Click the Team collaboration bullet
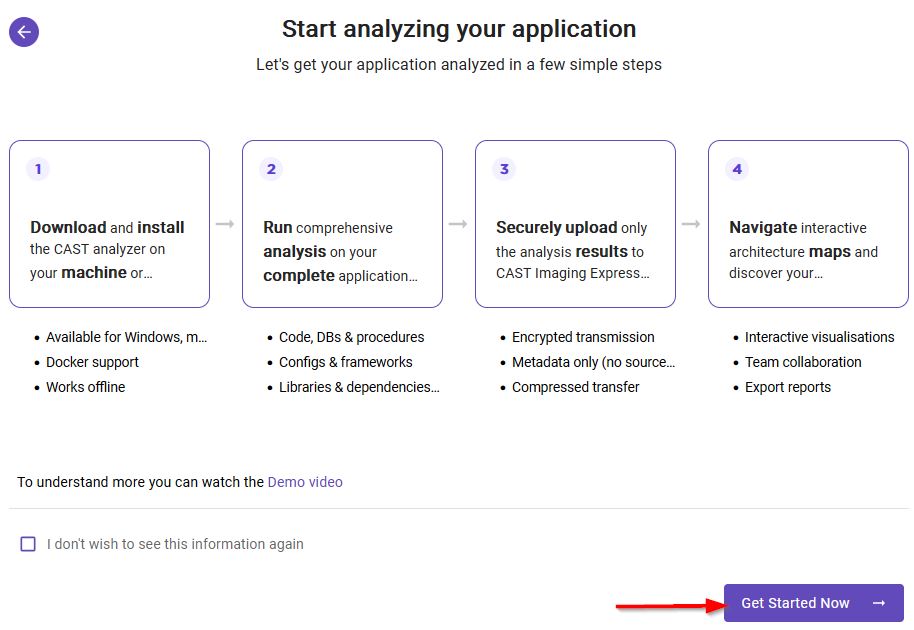Viewport: 914px width, 630px height. (x=803, y=362)
